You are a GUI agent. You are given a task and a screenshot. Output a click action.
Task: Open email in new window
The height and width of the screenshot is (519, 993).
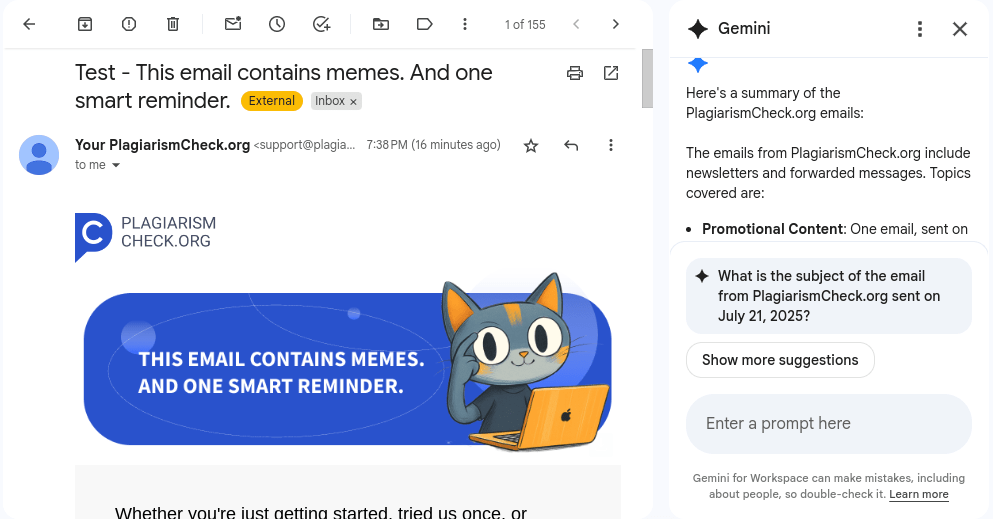point(611,73)
